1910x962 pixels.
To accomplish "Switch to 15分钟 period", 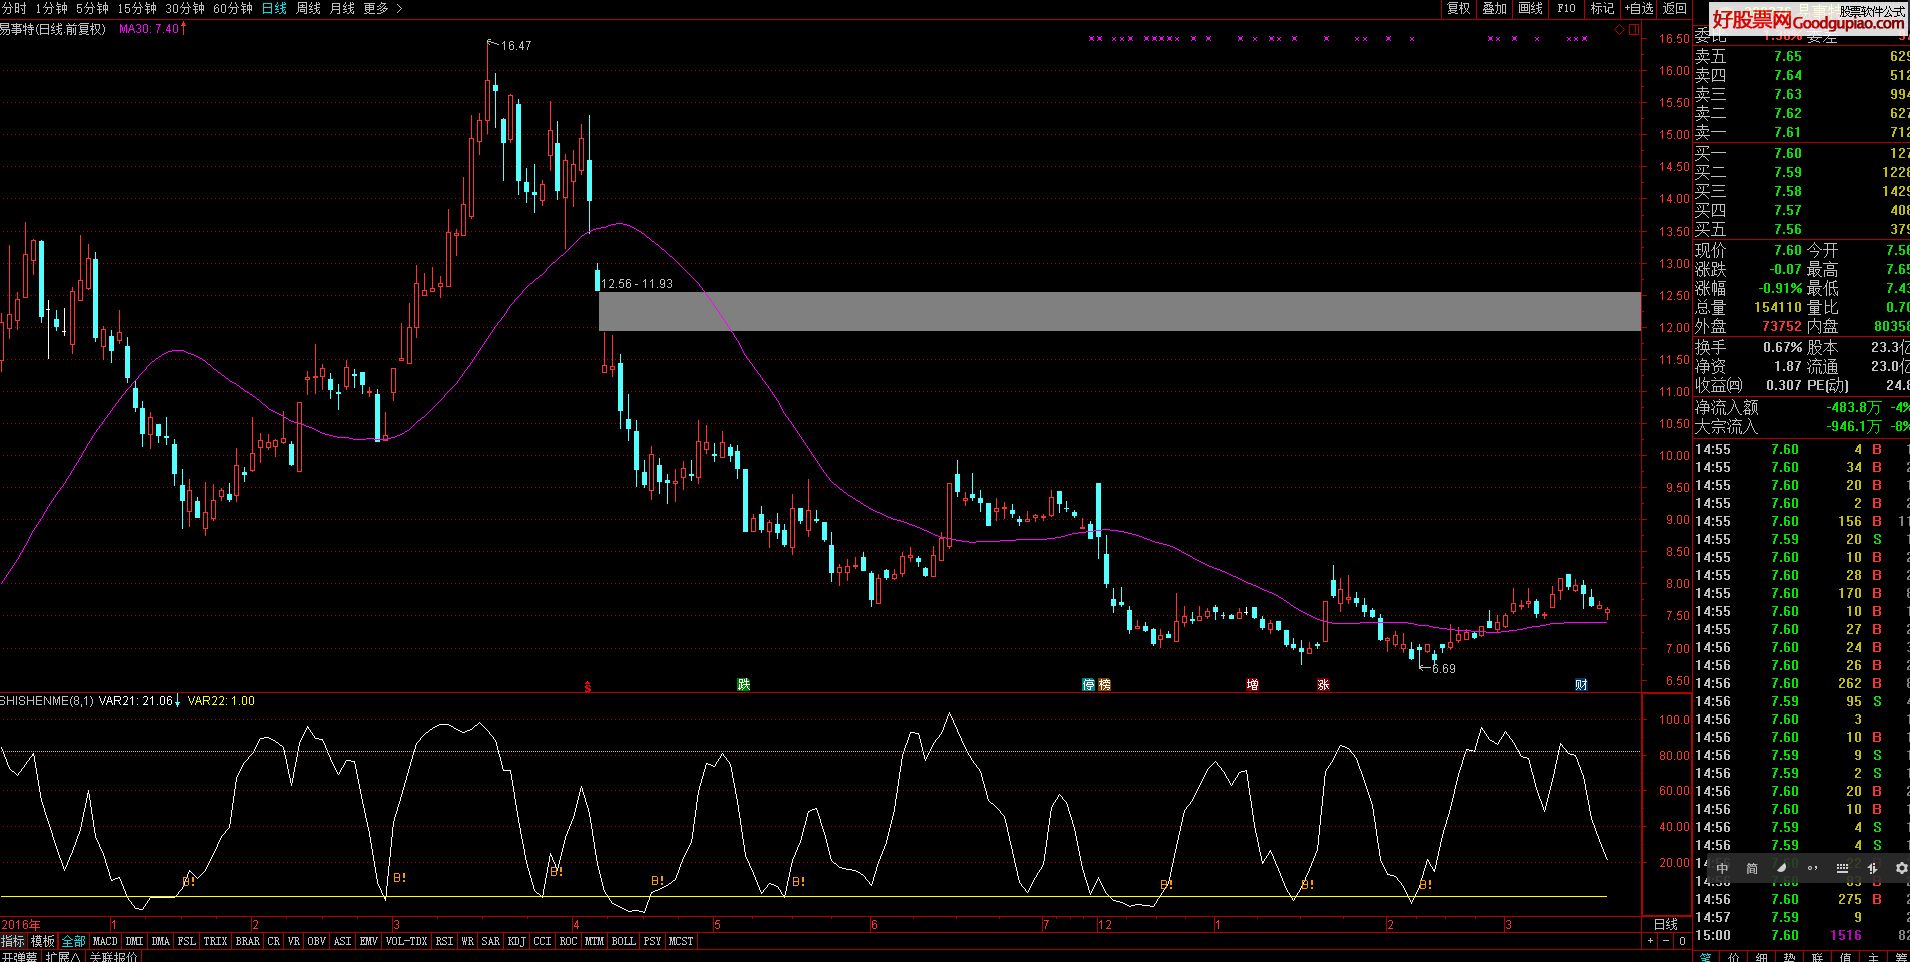I will (137, 8).
